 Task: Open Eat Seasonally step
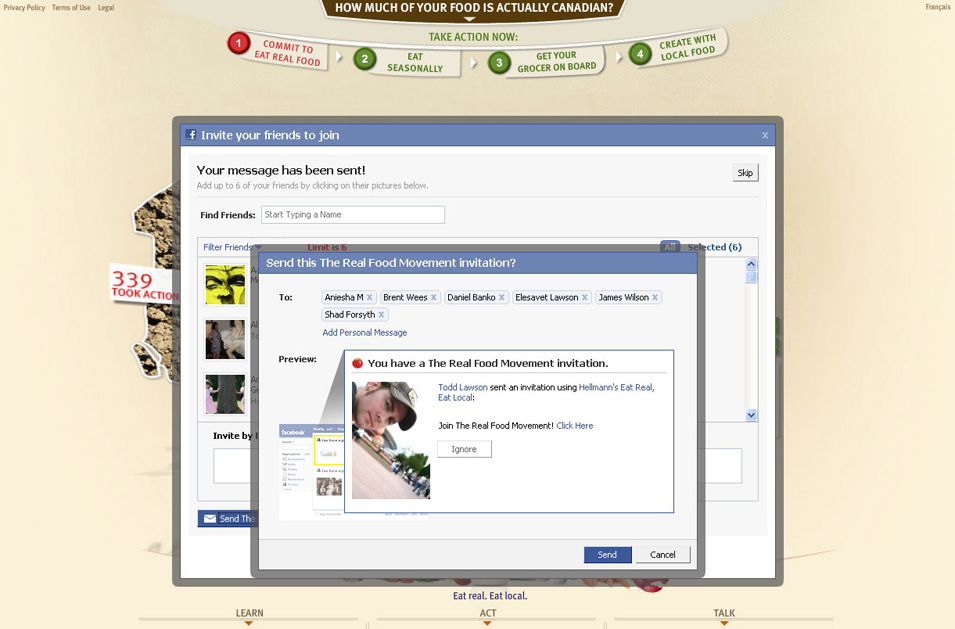(415, 62)
